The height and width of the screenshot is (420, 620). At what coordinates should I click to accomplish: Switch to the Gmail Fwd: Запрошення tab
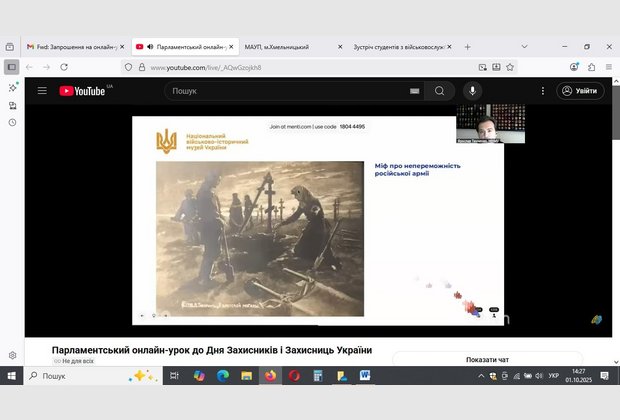(72, 46)
